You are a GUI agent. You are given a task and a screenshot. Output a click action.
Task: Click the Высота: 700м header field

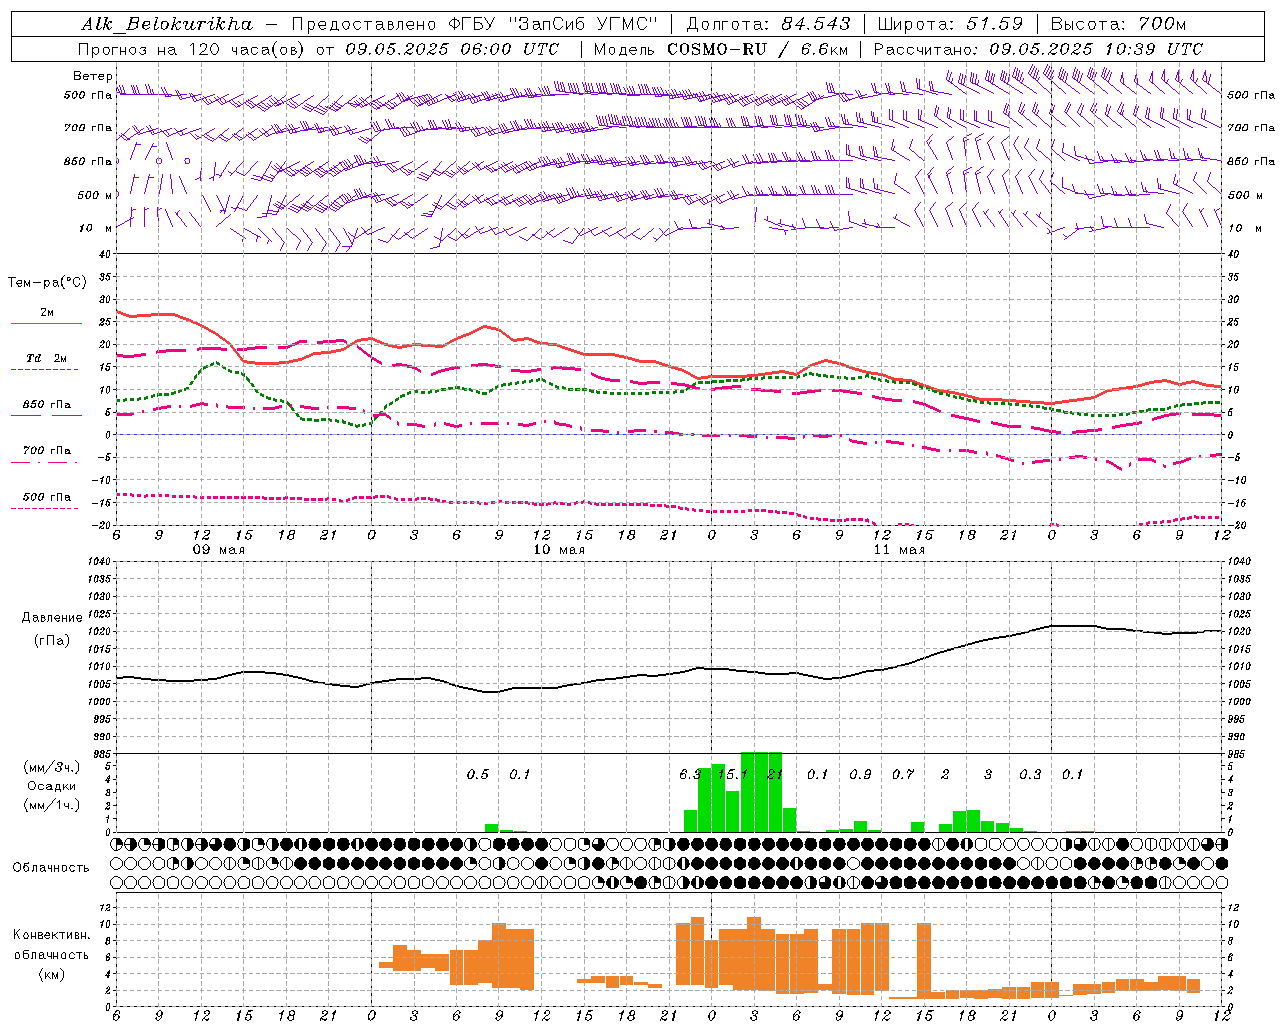(1118, 24)
